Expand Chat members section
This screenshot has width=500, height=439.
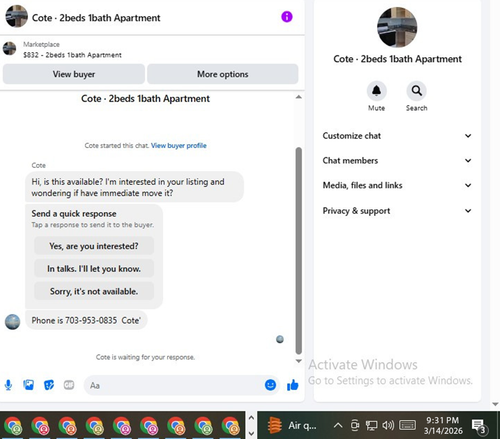(397, 160)
